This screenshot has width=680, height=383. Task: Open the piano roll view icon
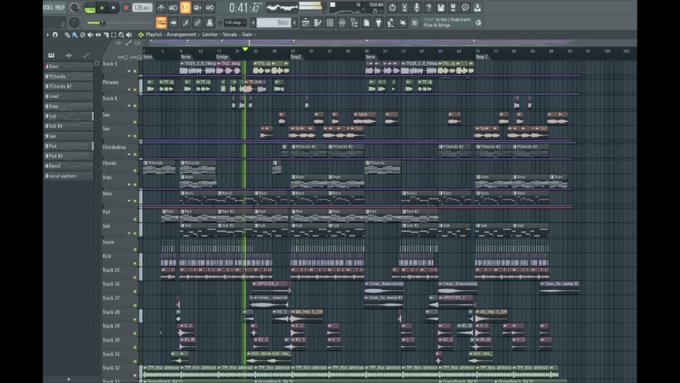[318, 23]
